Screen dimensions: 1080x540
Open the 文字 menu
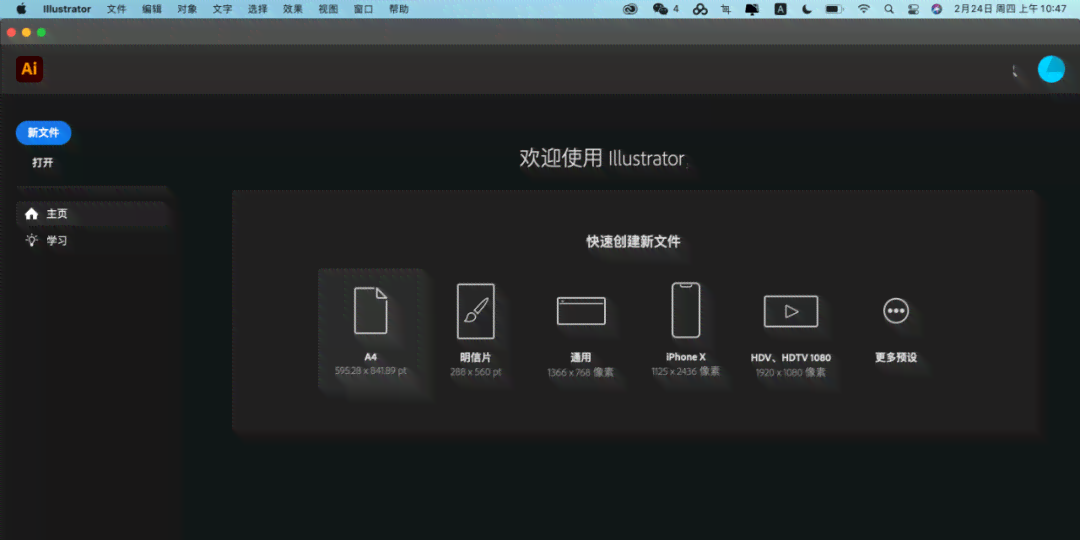[222, 9]
